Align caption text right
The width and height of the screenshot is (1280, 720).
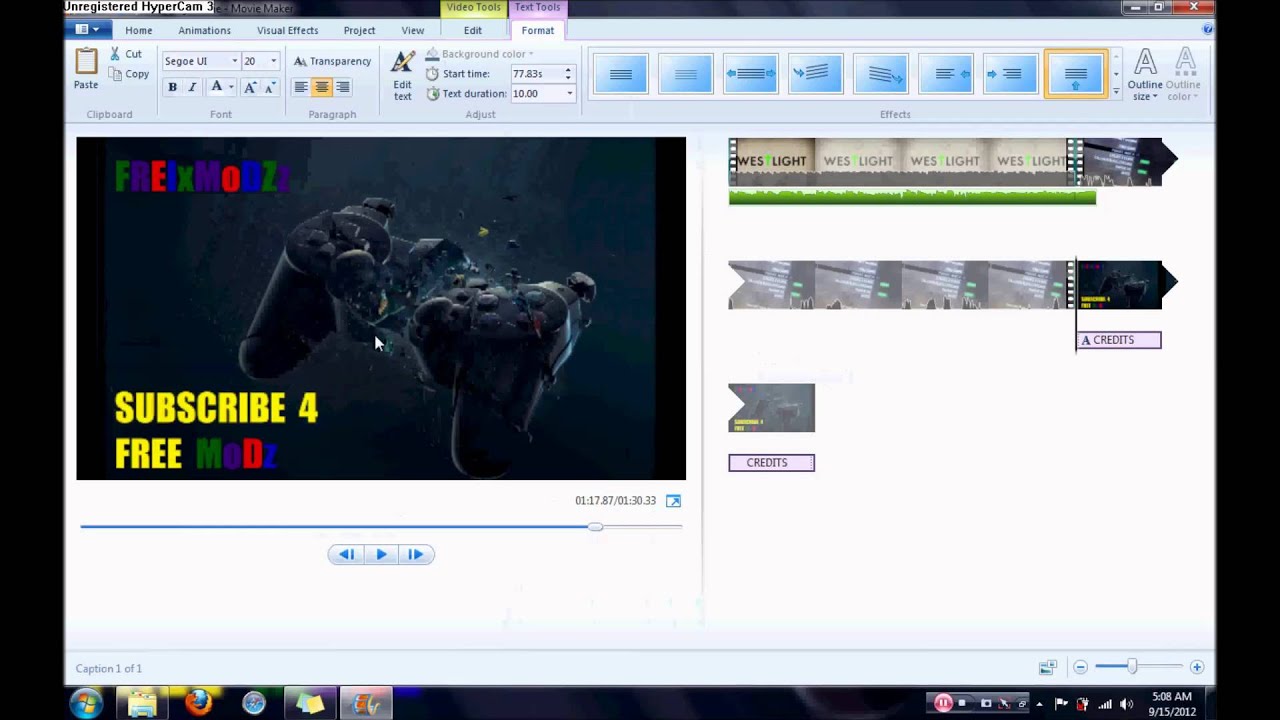(x=343, y=87)
